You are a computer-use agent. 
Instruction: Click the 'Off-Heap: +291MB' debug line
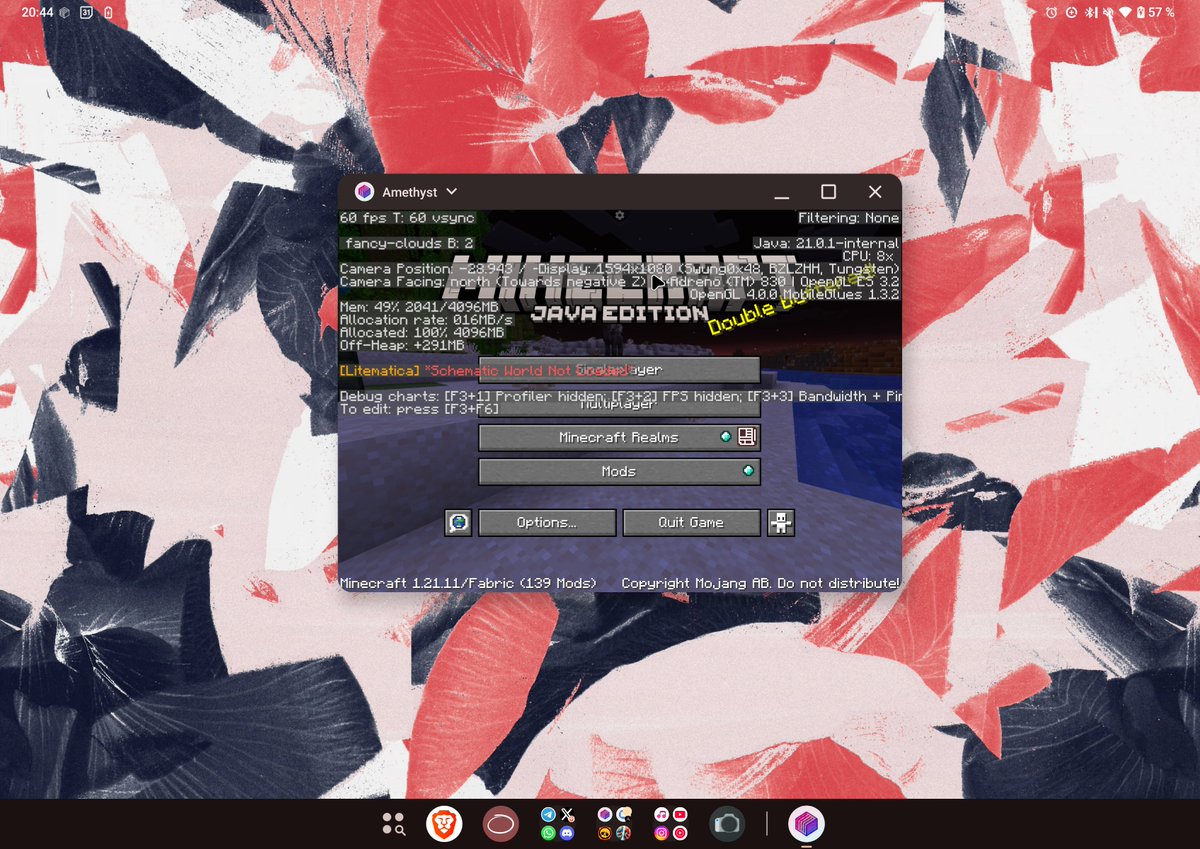(402, 345)
